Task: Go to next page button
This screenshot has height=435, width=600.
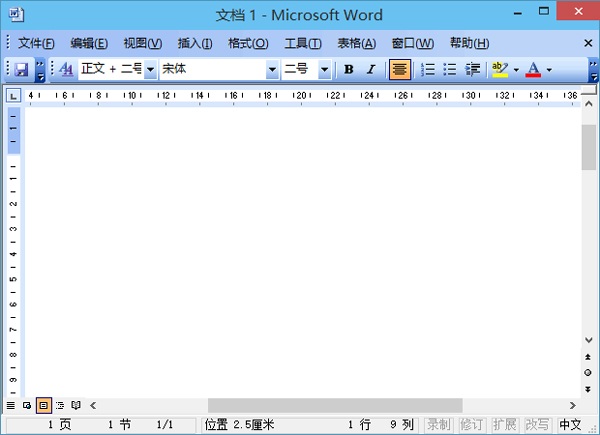Action: (x=588, y=389)
